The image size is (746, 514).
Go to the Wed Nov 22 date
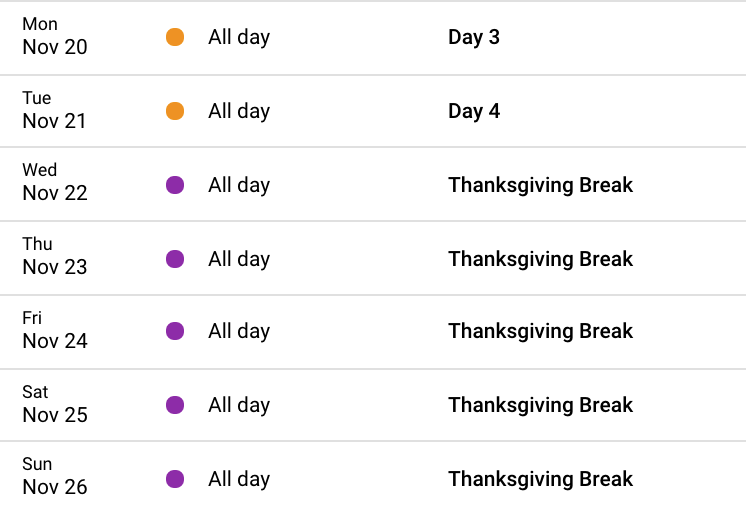[55, 182]
